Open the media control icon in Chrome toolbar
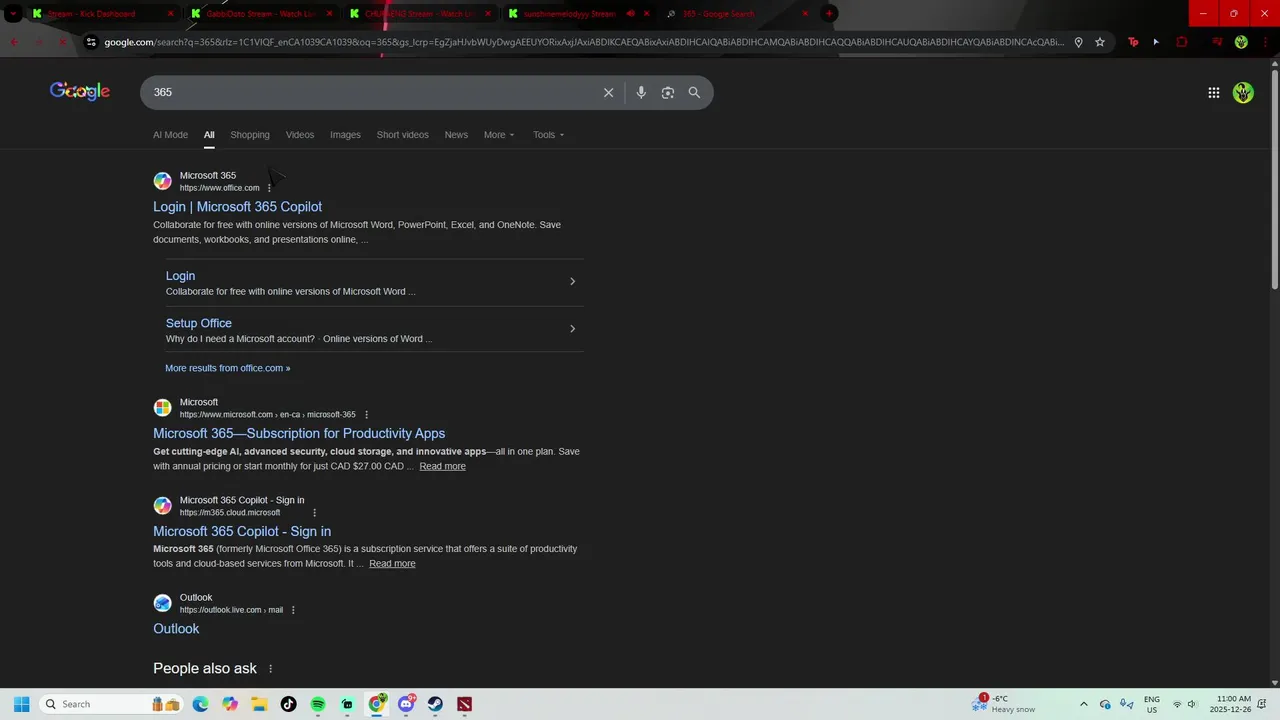This screenshot has height=720, width=1280. coord(1217,42)
